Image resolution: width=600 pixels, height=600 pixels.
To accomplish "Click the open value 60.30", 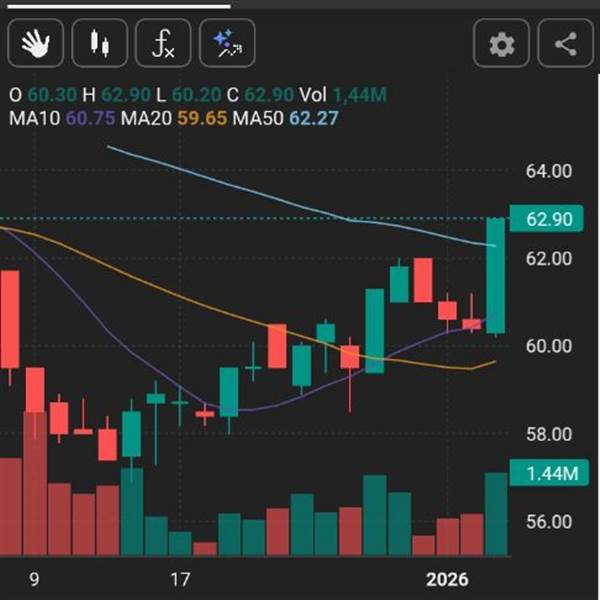I will point(52,95).
